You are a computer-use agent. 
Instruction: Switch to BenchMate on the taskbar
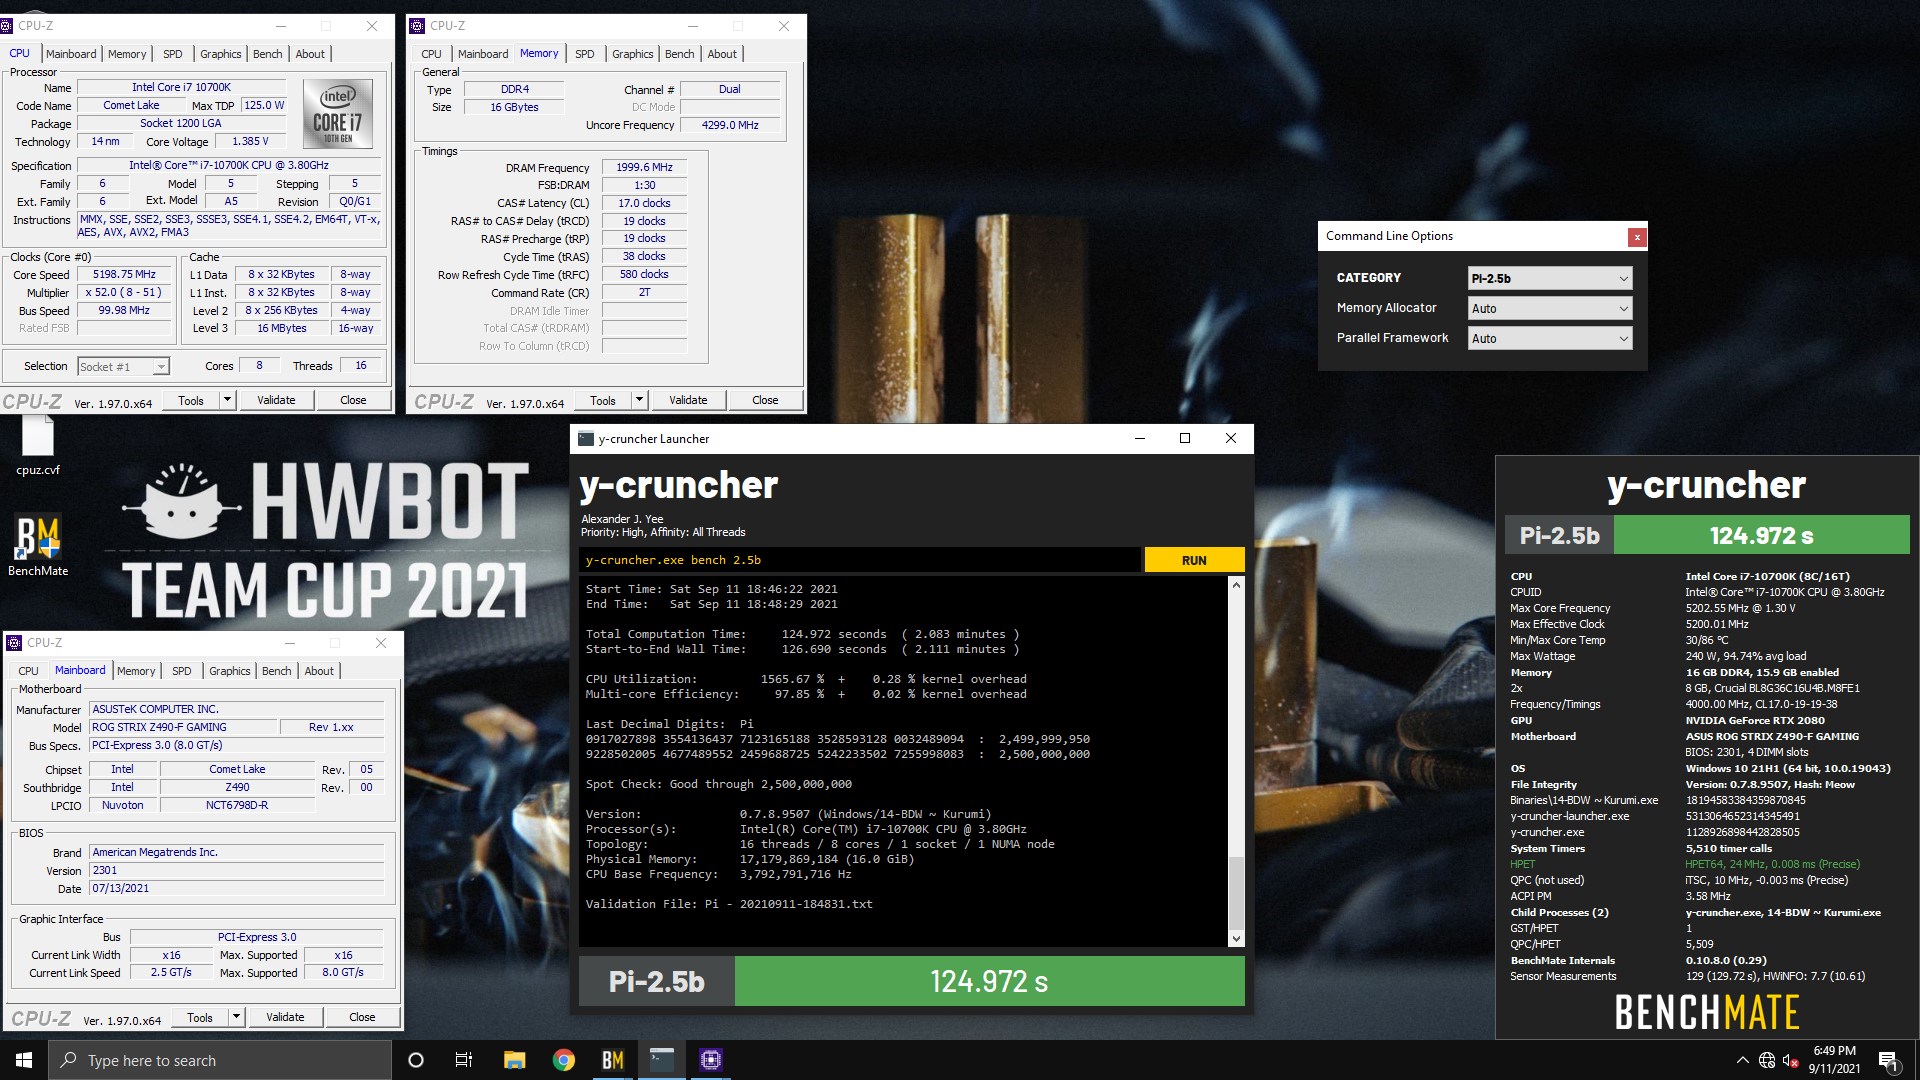point(613,1060)
